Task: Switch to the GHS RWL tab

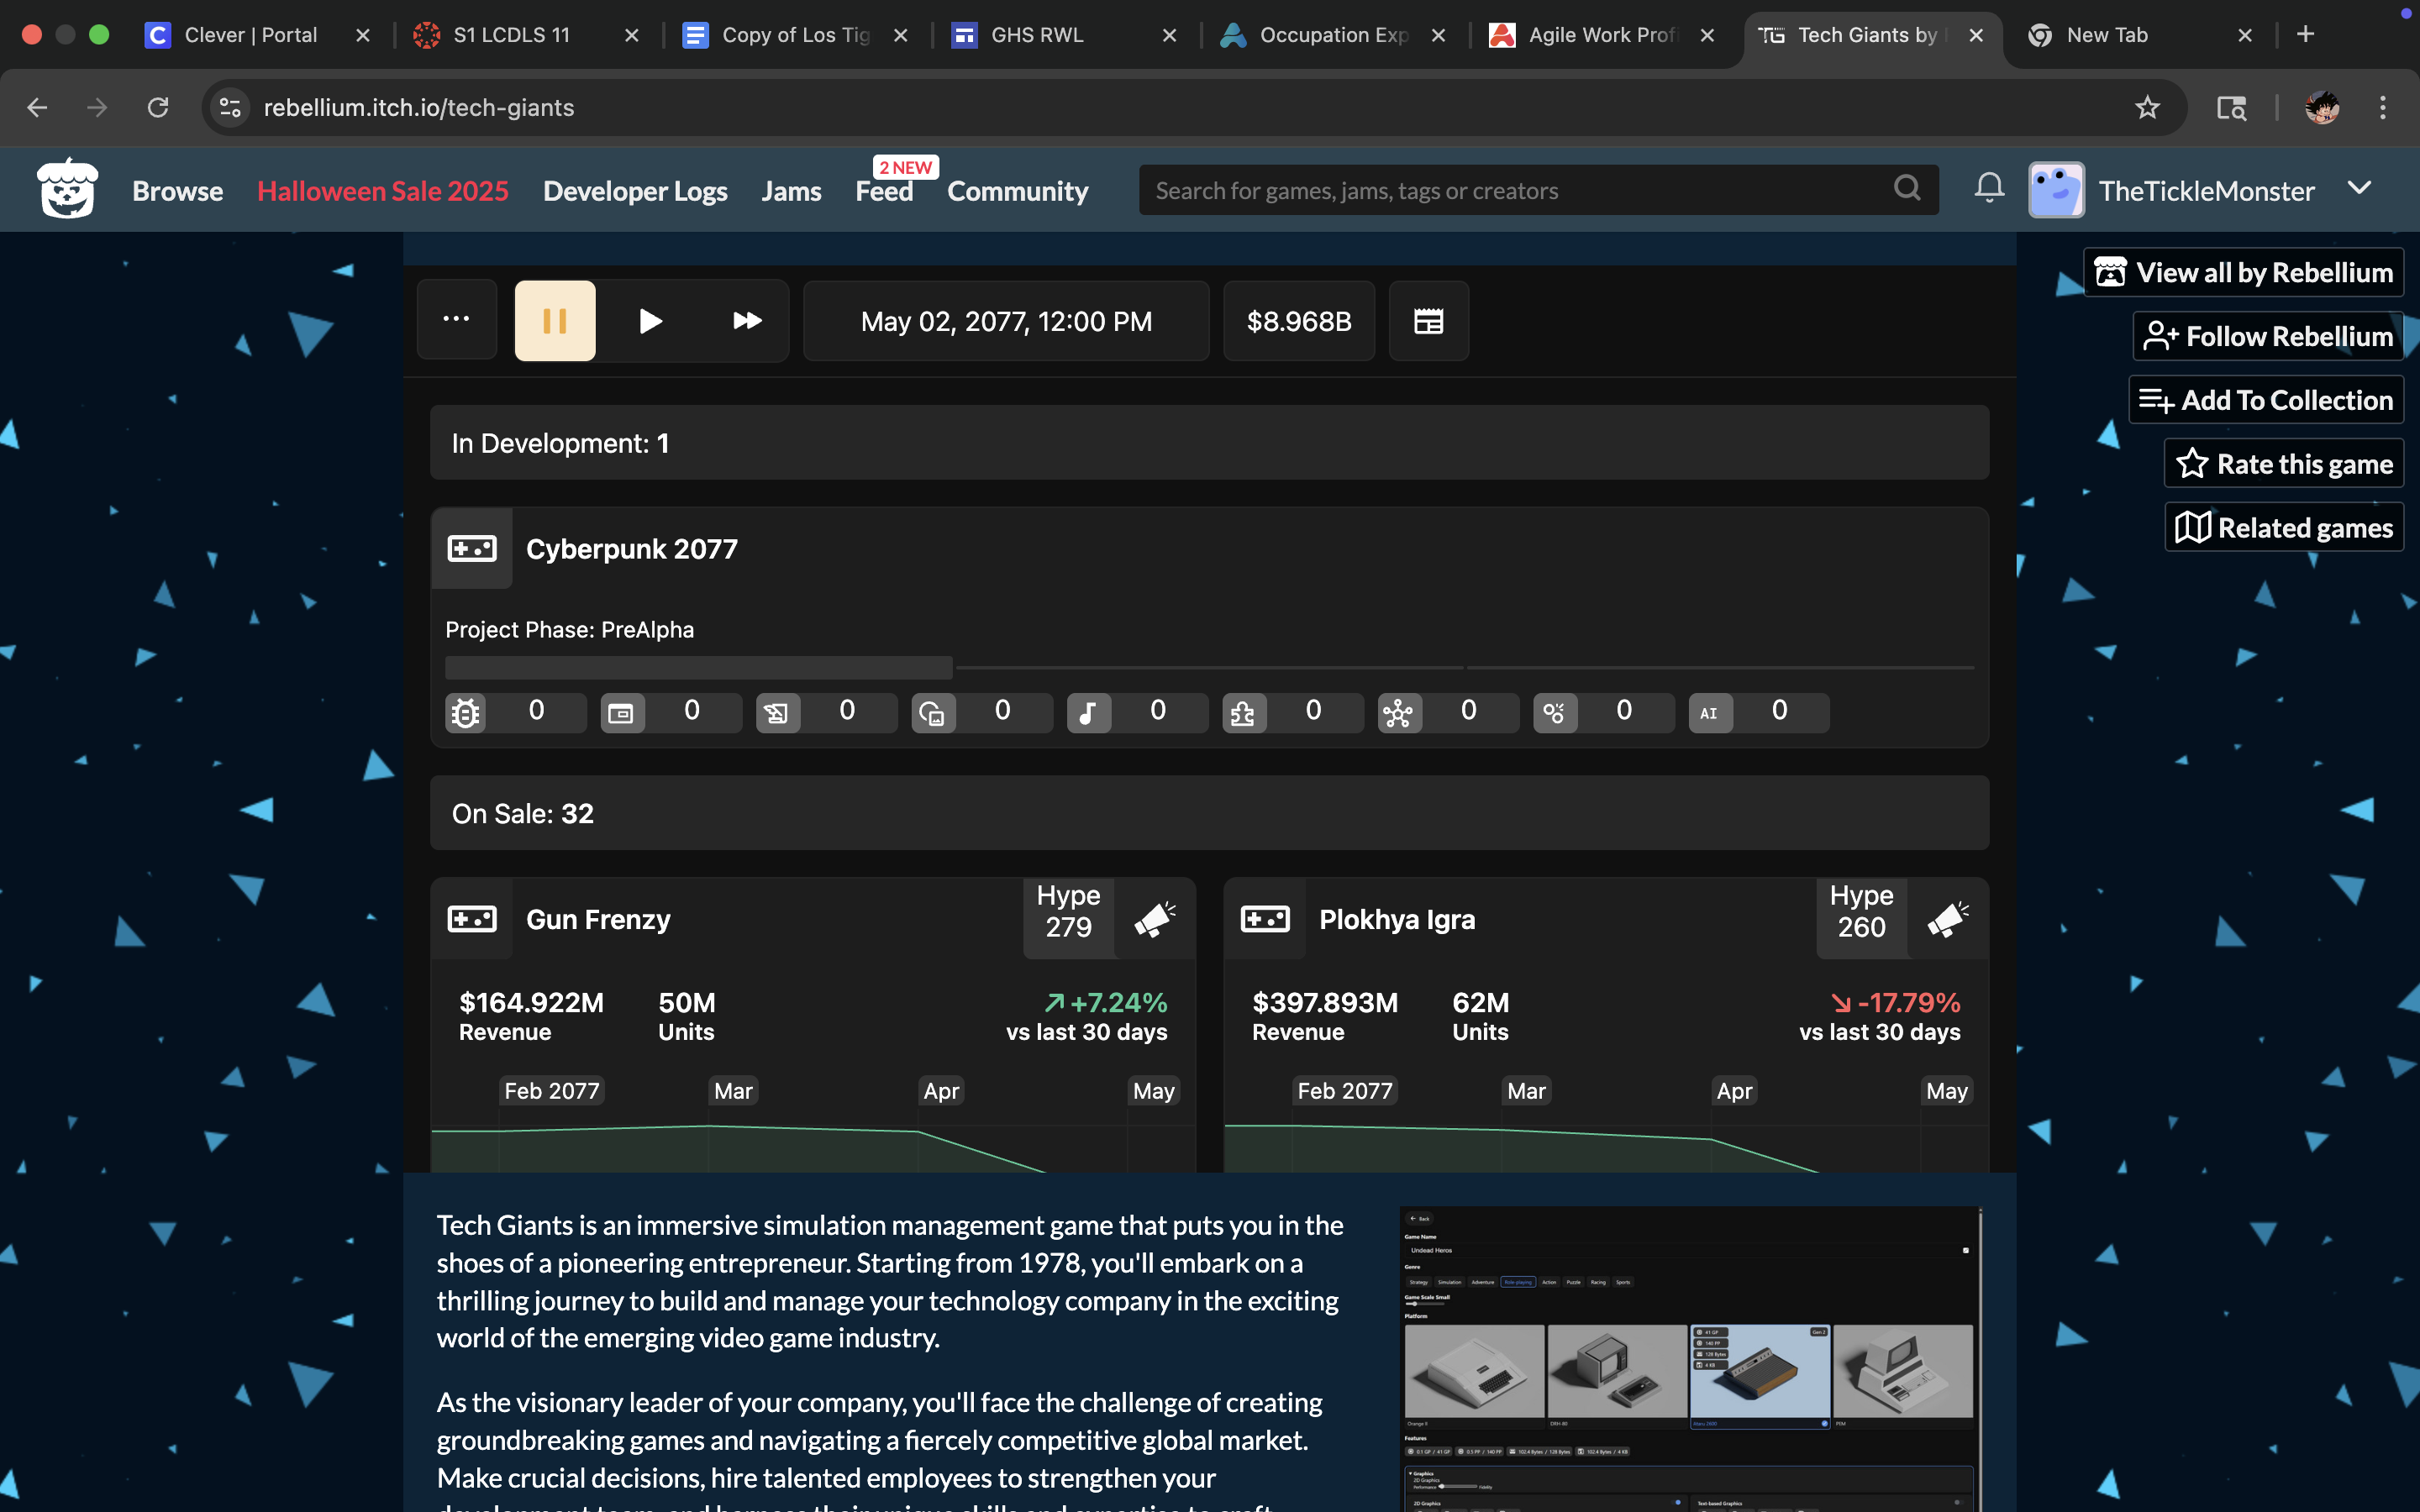Action: click(x=1037, y=35)
